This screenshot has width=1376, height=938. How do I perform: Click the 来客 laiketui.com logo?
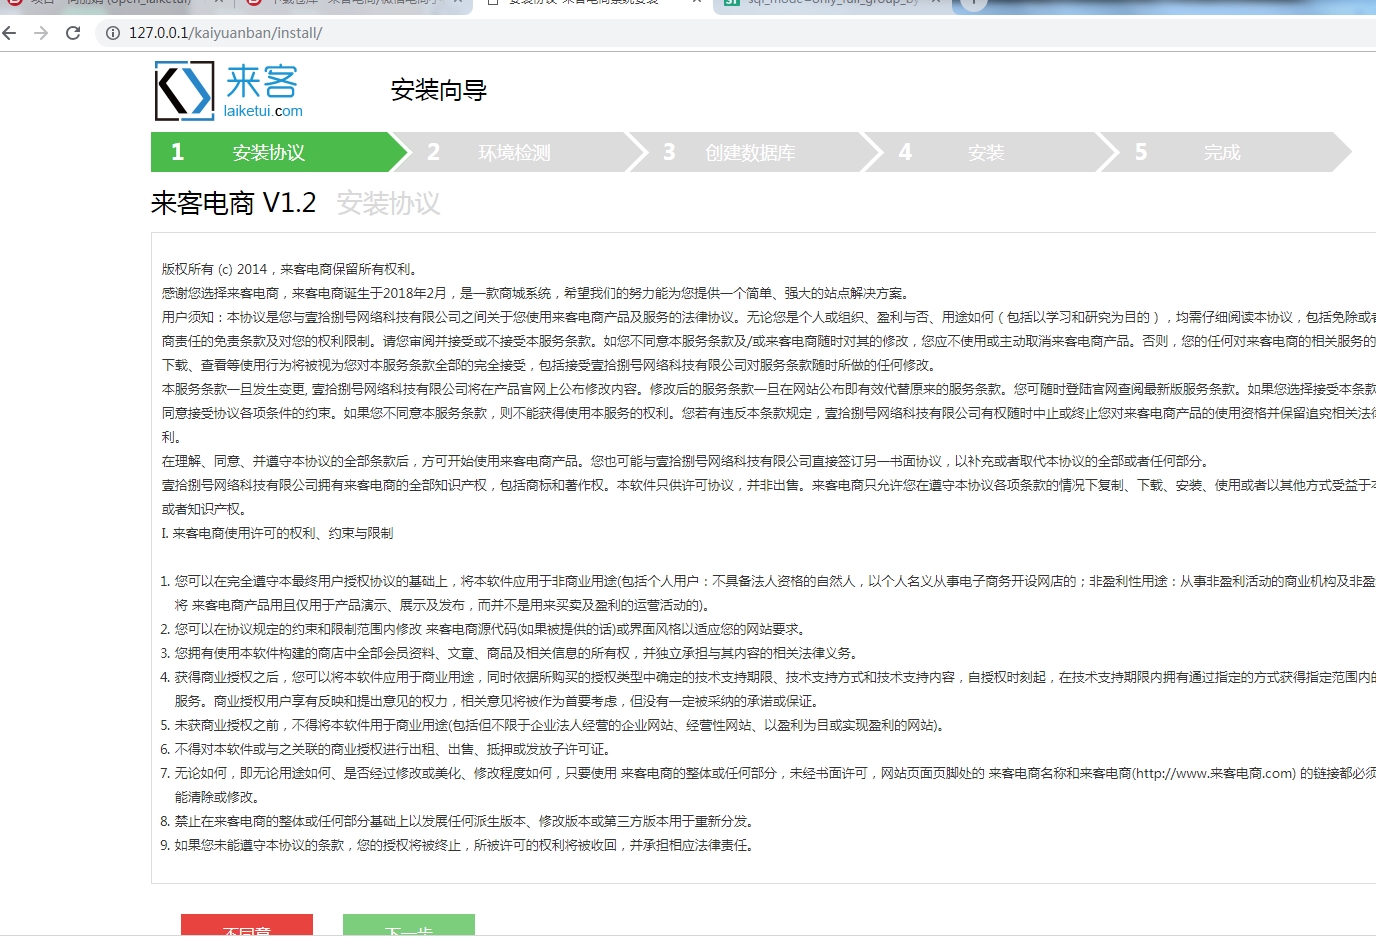229,91
